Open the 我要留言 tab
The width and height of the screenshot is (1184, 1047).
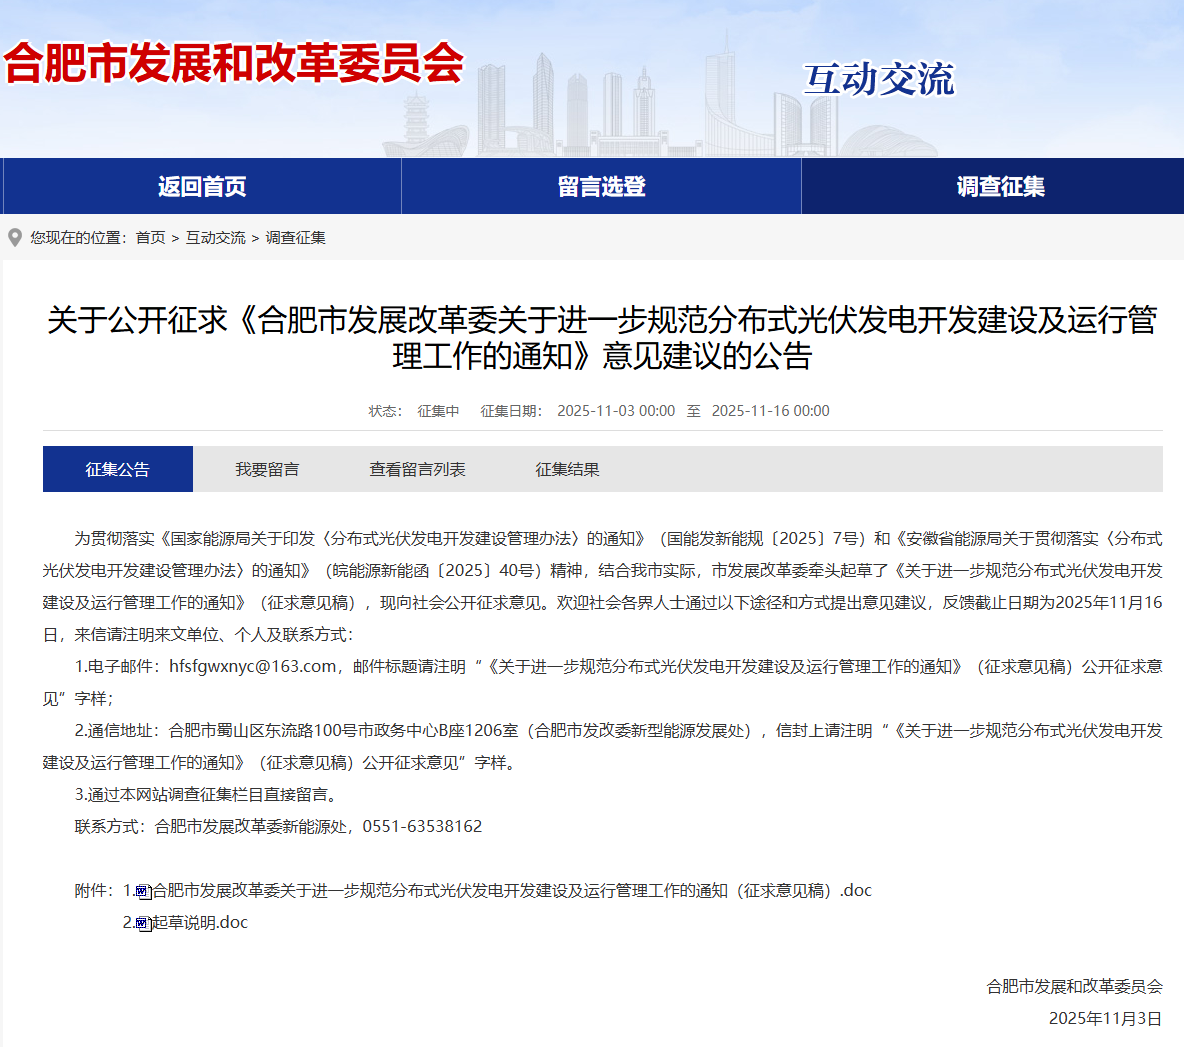click(267, 469)
